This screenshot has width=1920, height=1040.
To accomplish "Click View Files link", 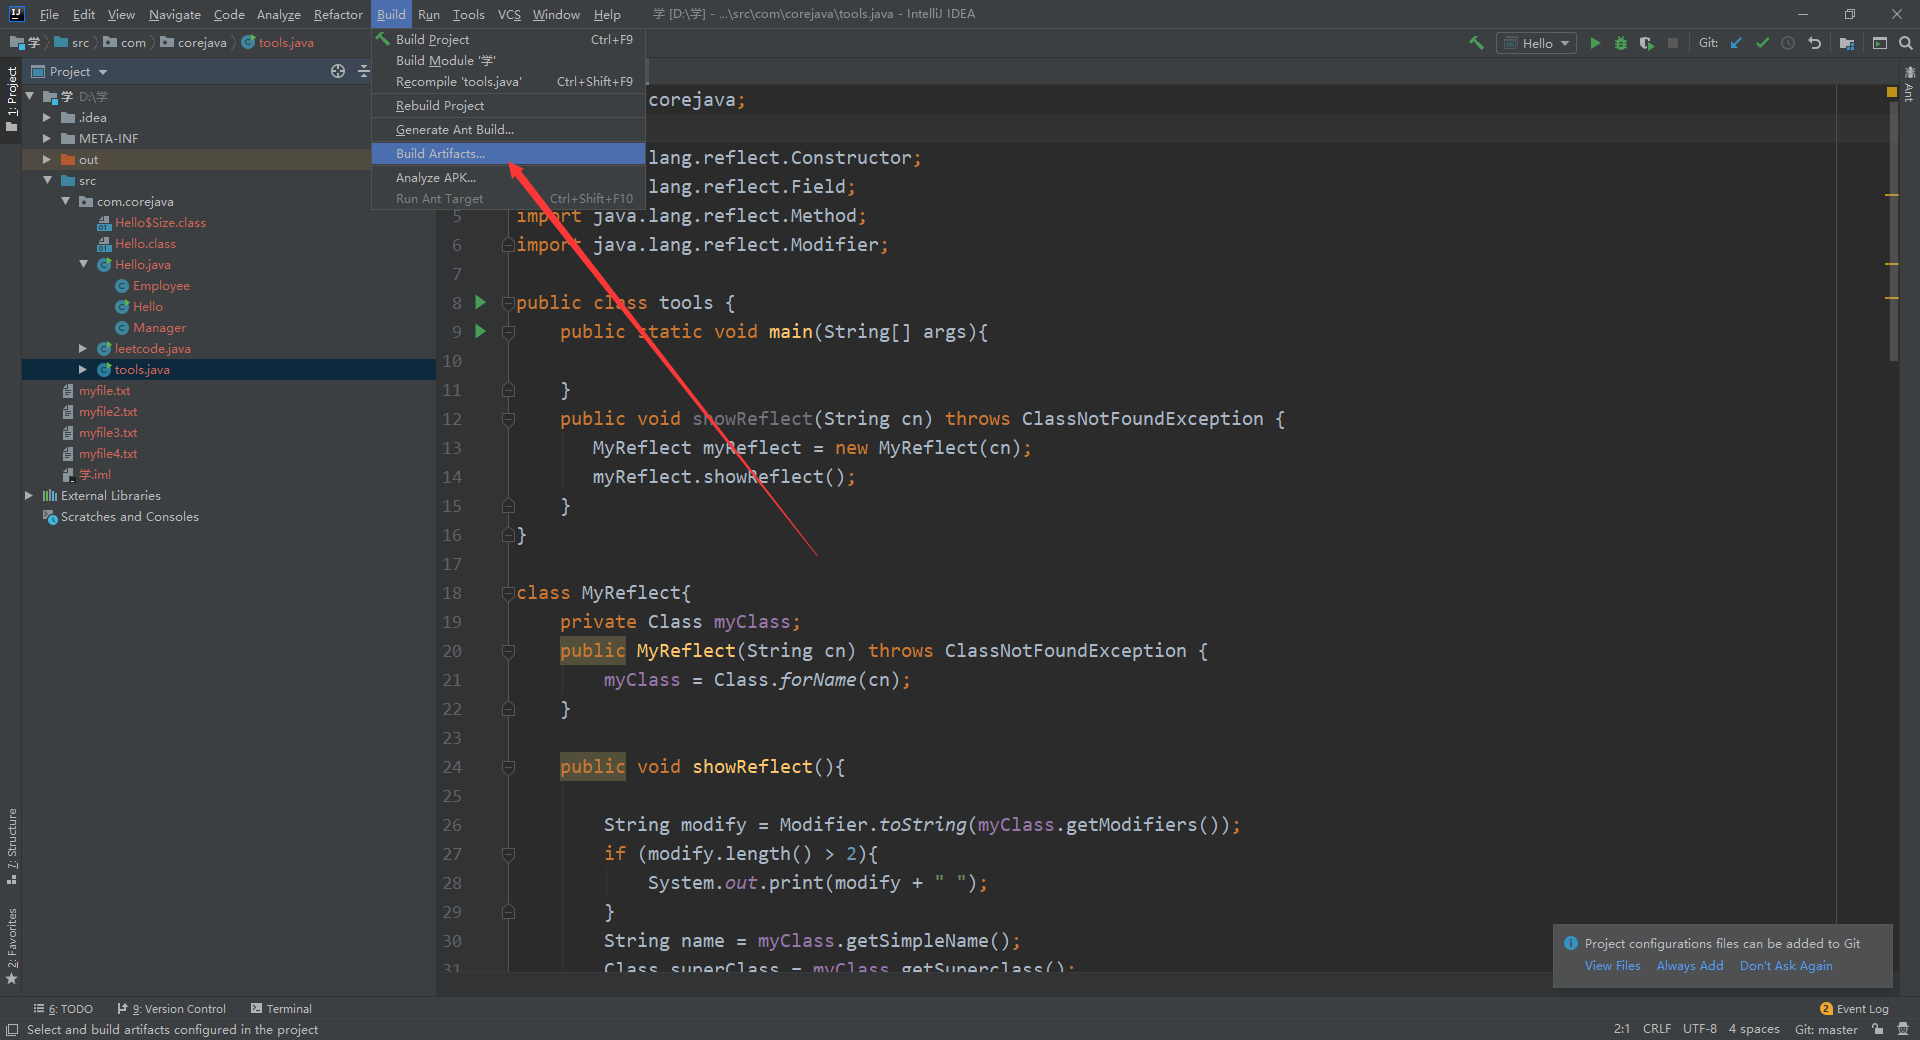I will [x=1612, y=965].
